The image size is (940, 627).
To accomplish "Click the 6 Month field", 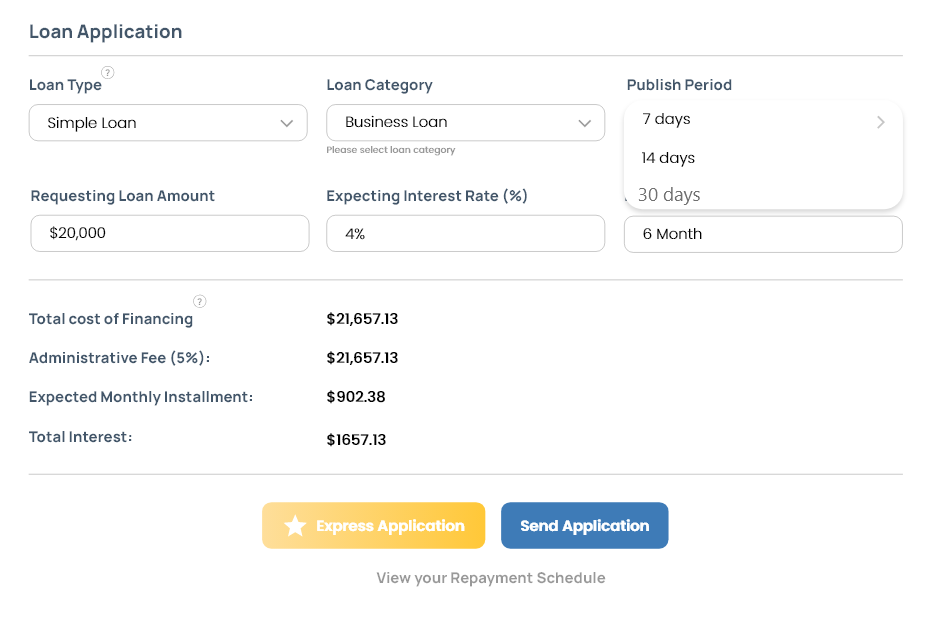I will [x=762, y=234].
